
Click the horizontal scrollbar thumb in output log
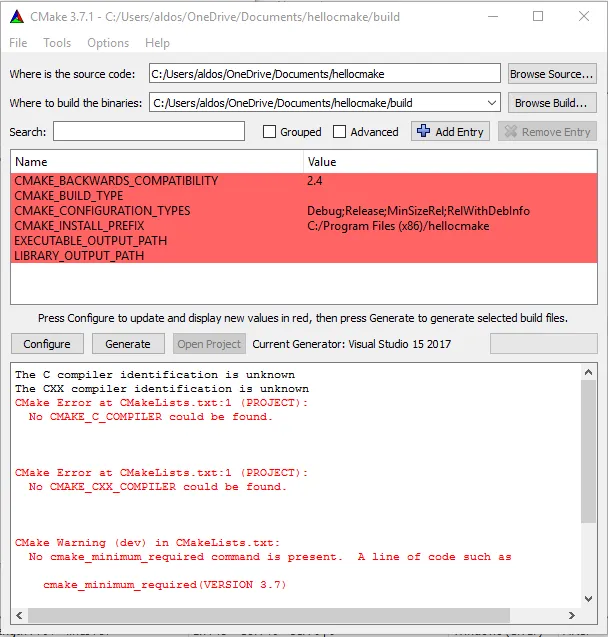pyautogui.click(x=268, y=615)
